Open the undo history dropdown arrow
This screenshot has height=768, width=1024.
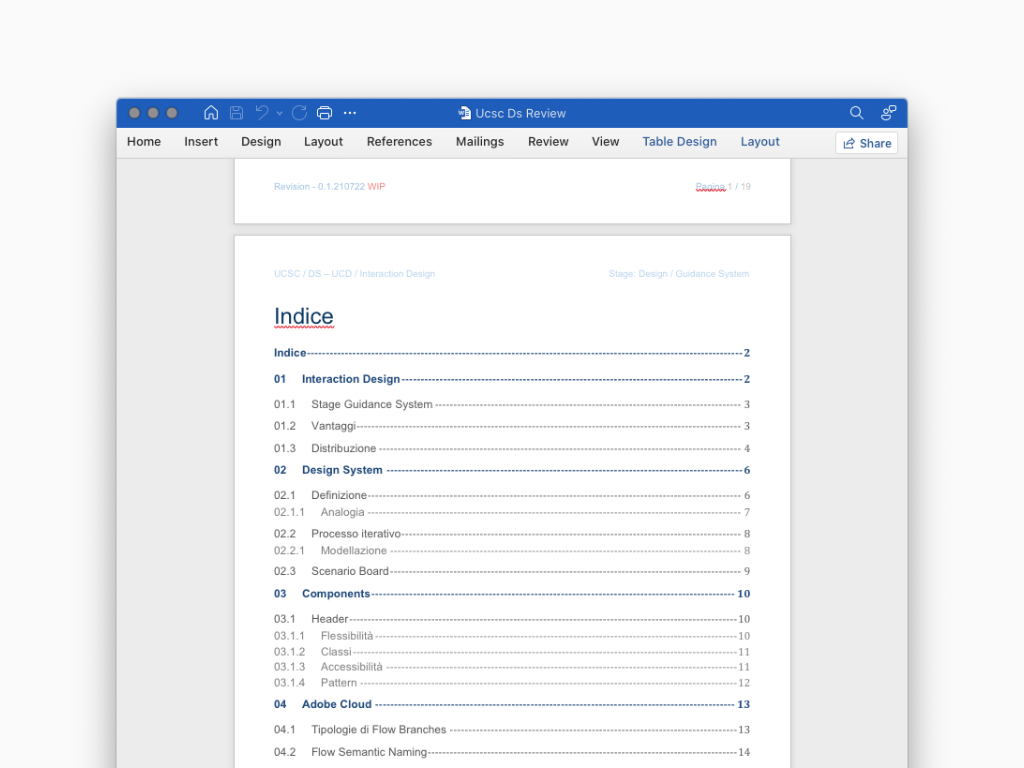click(x=280, y=114)
